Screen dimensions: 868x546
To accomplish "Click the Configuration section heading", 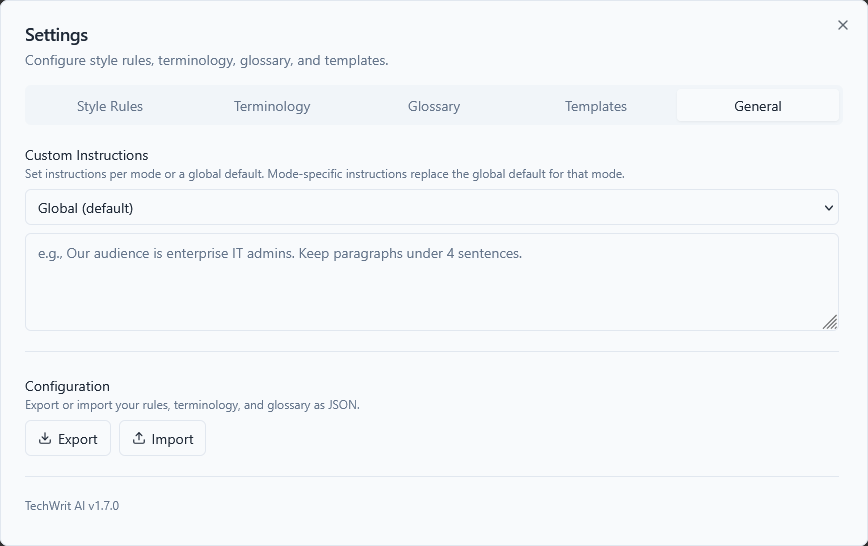I will pyautogui.click(x=67, y=386).
